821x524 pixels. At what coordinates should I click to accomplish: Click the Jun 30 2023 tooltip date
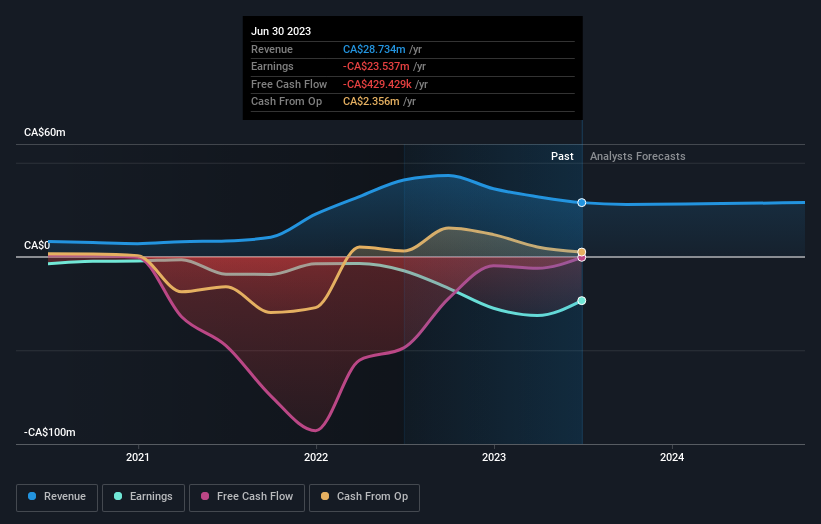point(281,31)
